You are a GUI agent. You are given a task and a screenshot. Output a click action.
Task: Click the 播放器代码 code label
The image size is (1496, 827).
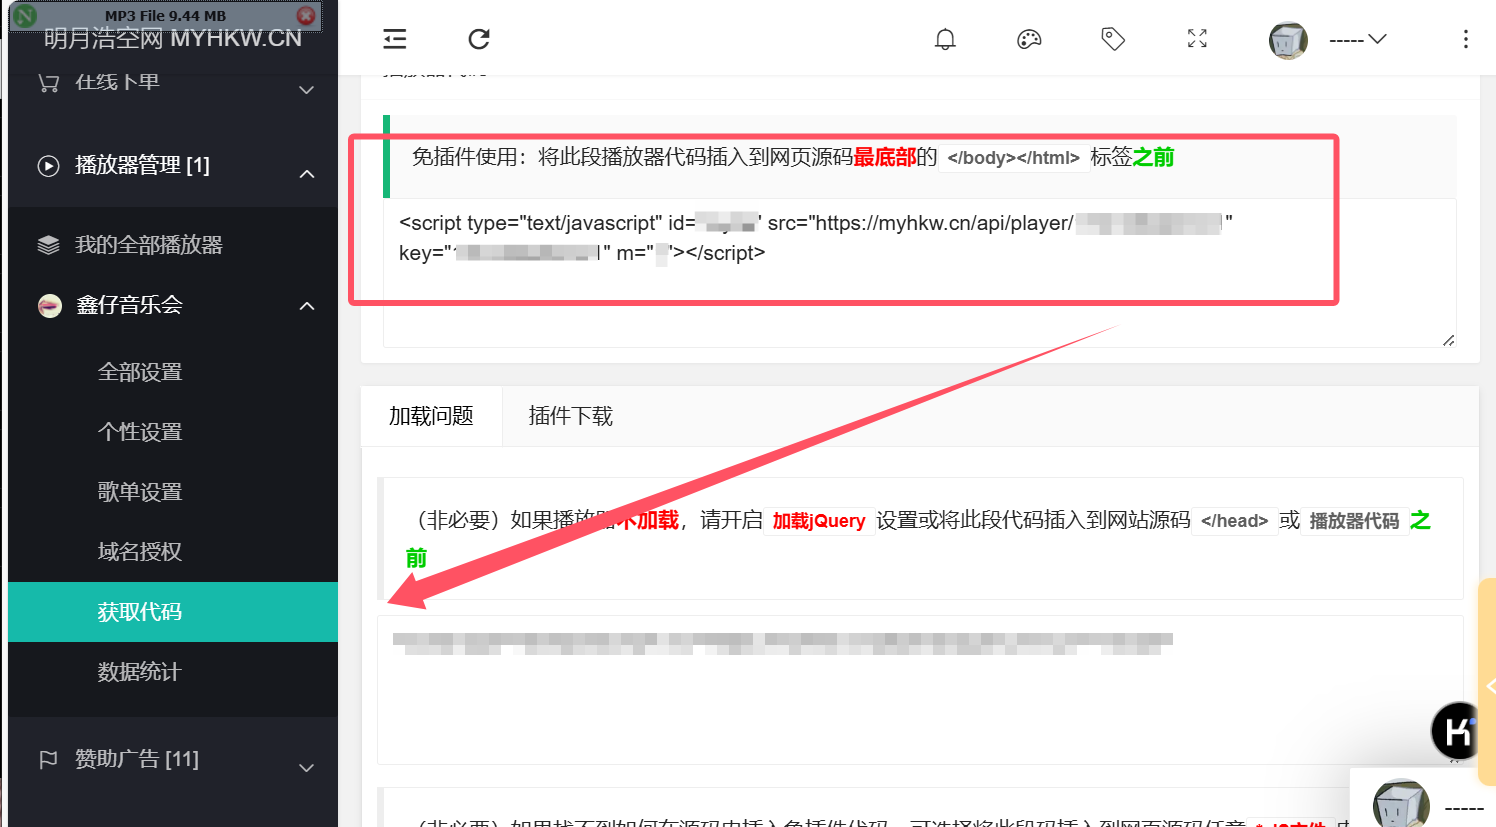(x=1354, y=521)
